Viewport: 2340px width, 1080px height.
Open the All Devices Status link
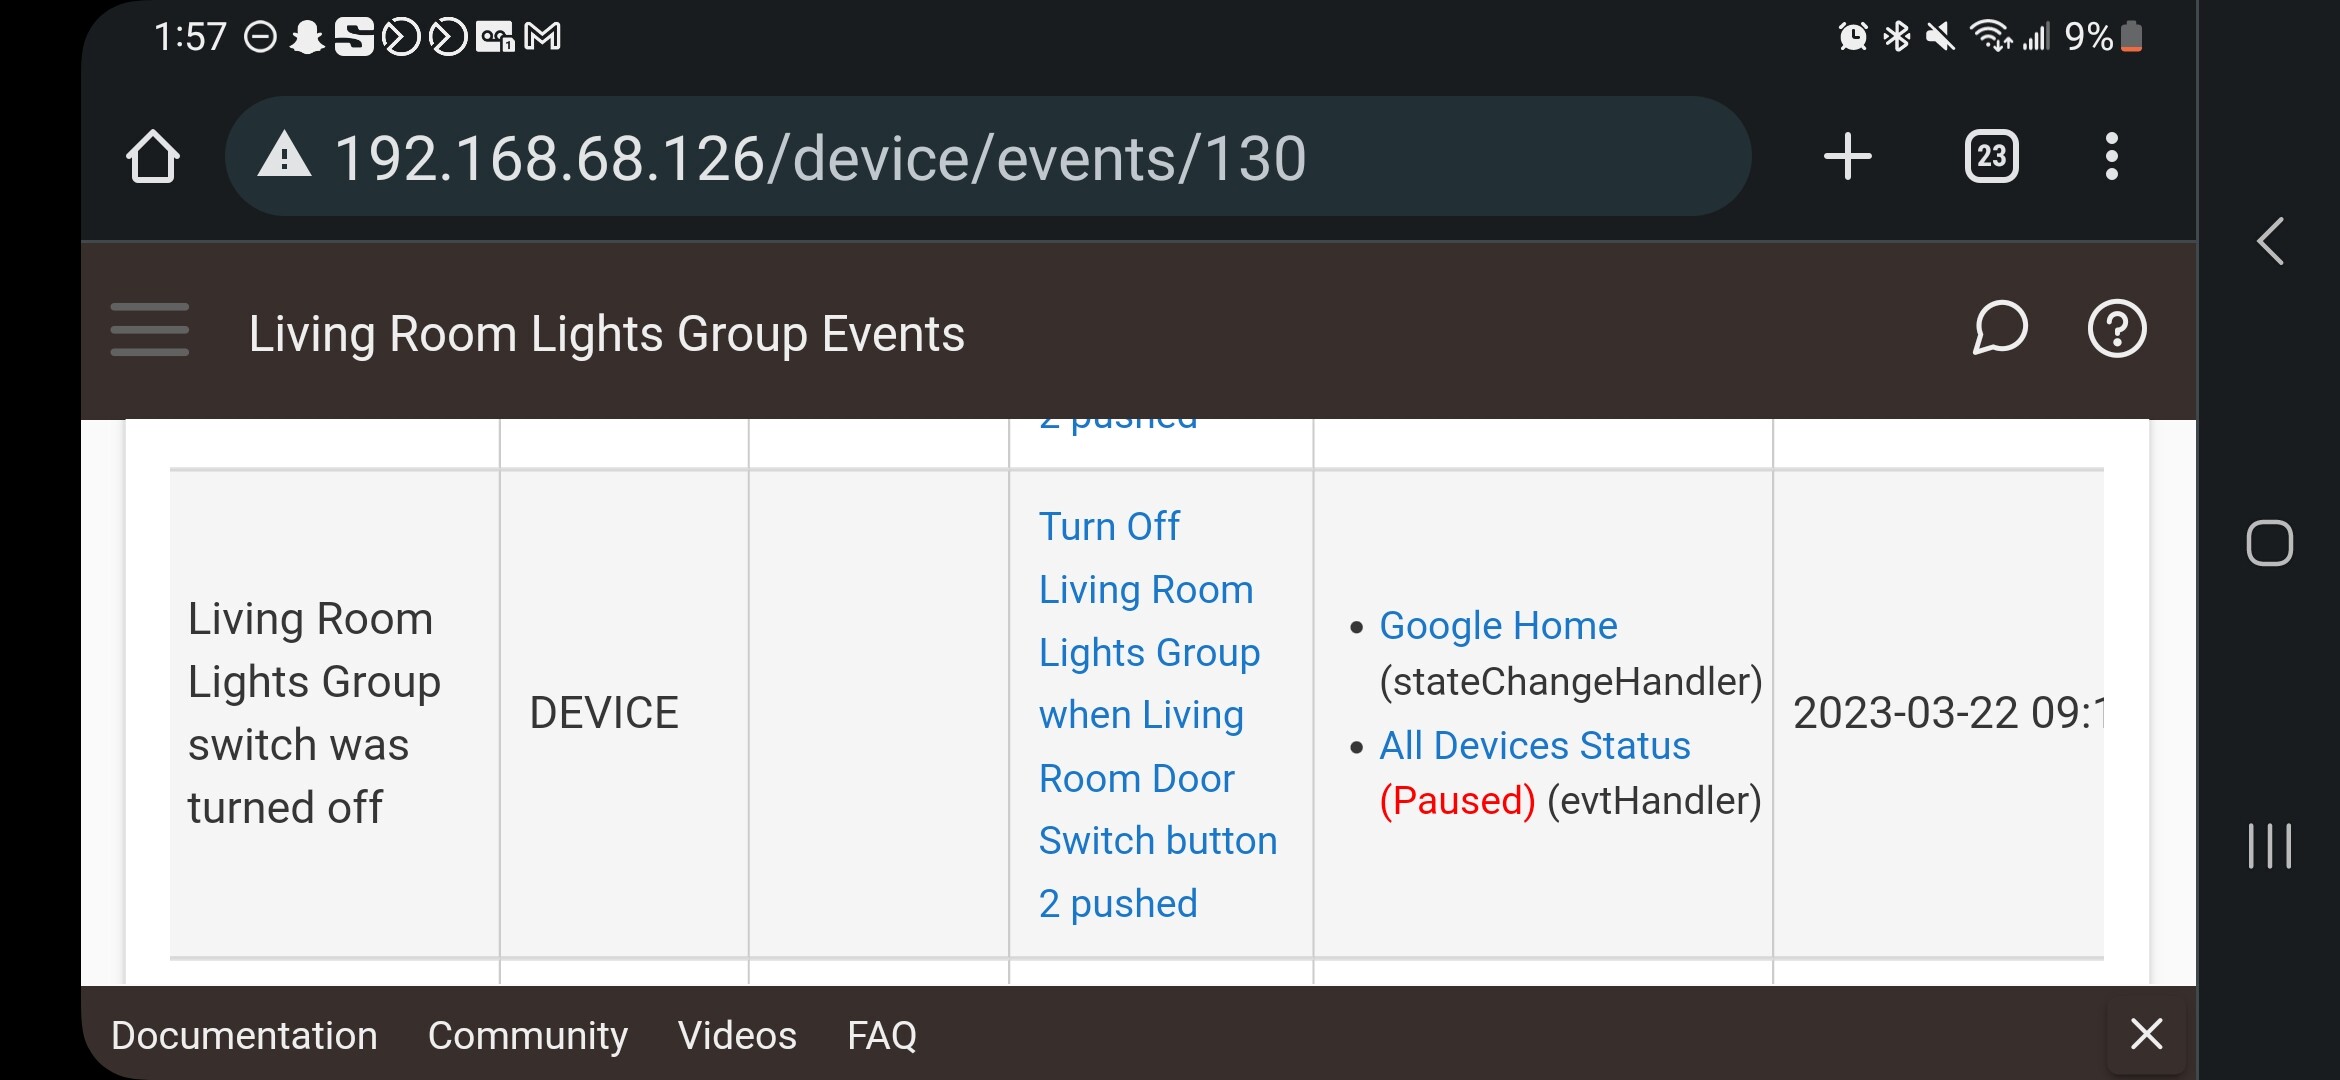coord(1534,746)
